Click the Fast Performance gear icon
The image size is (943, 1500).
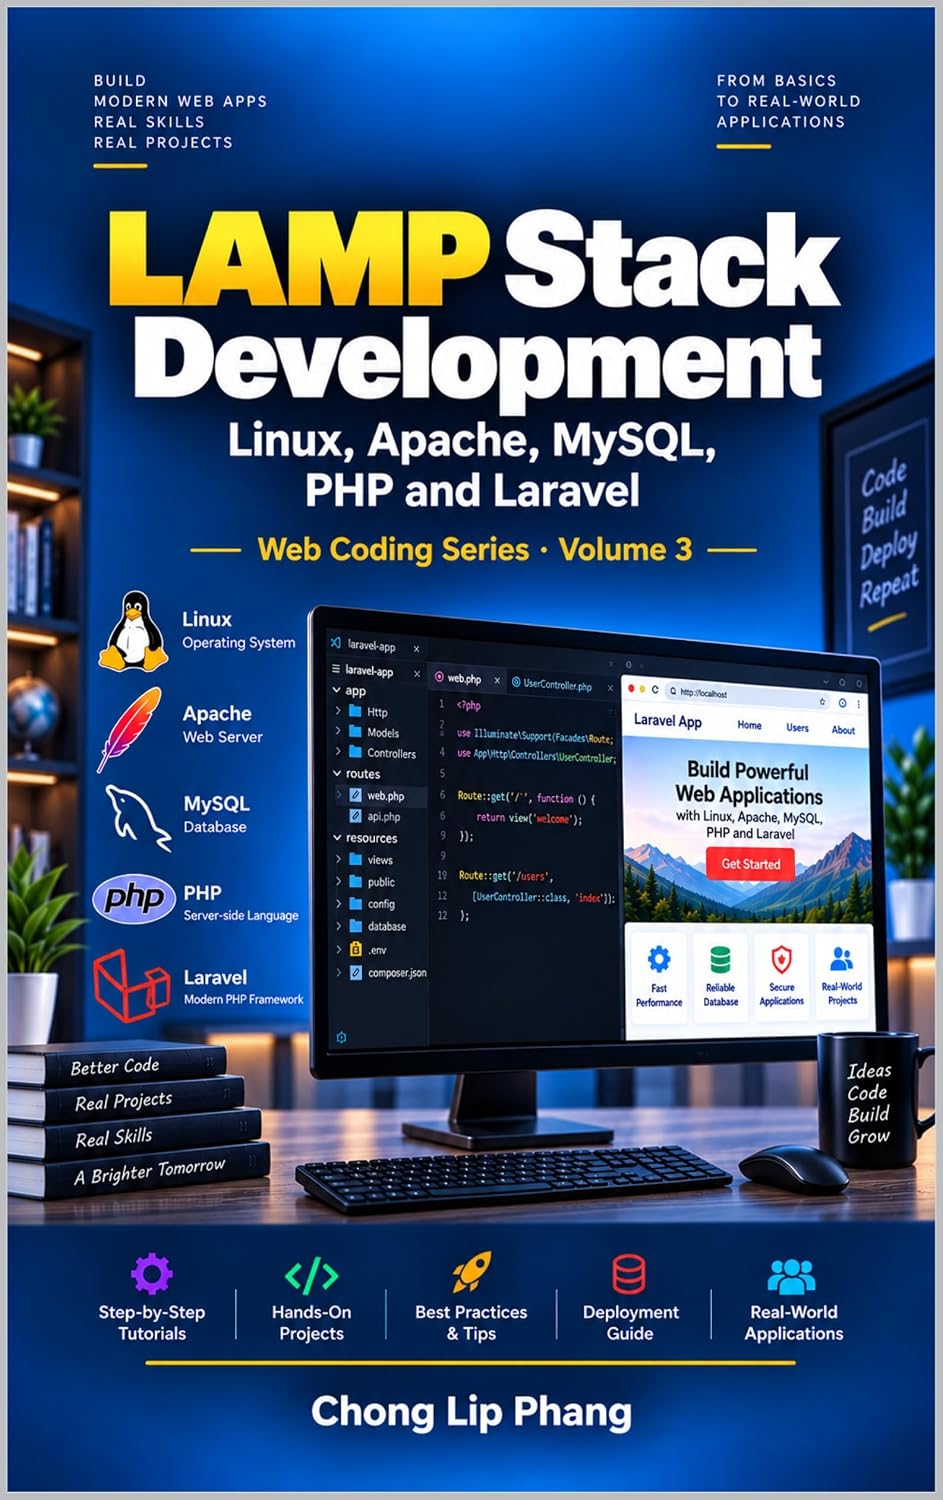pyautogui.click(x=659, y=959)
